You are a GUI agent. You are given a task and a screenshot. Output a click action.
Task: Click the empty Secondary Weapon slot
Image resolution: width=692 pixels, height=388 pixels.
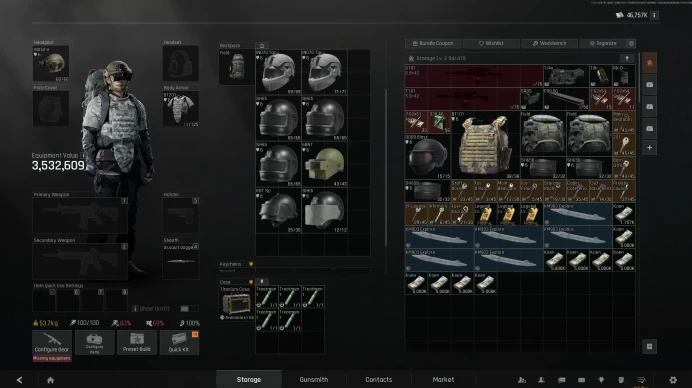pos(80,261)
